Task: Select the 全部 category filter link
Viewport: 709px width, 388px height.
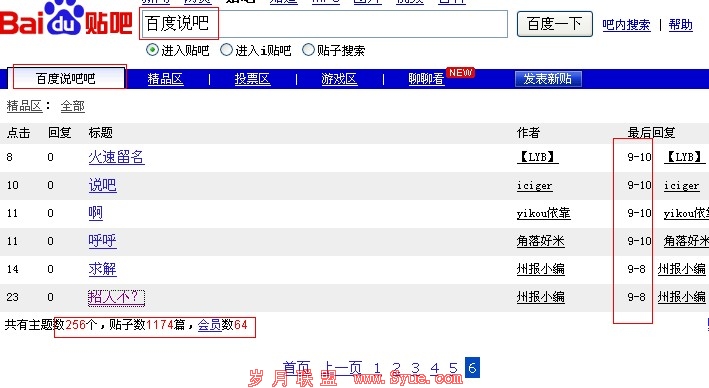Action: (73, 106)
